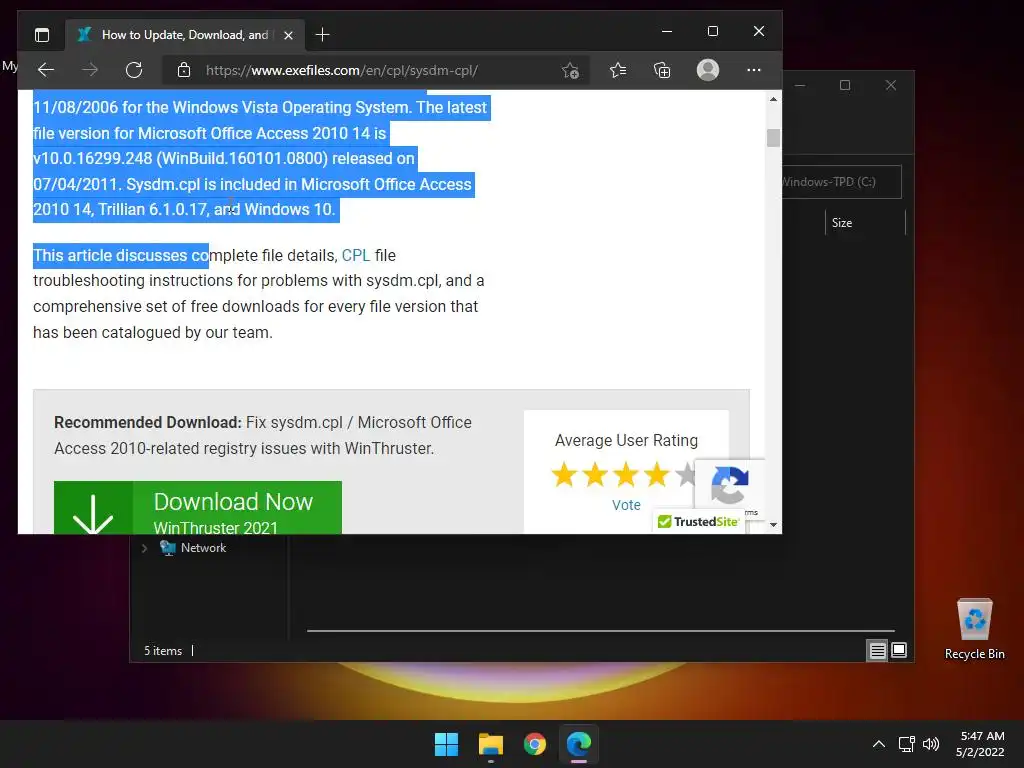
Task: Click the vertical scrollbar thumb in Edge
Action: click(773, 138)
